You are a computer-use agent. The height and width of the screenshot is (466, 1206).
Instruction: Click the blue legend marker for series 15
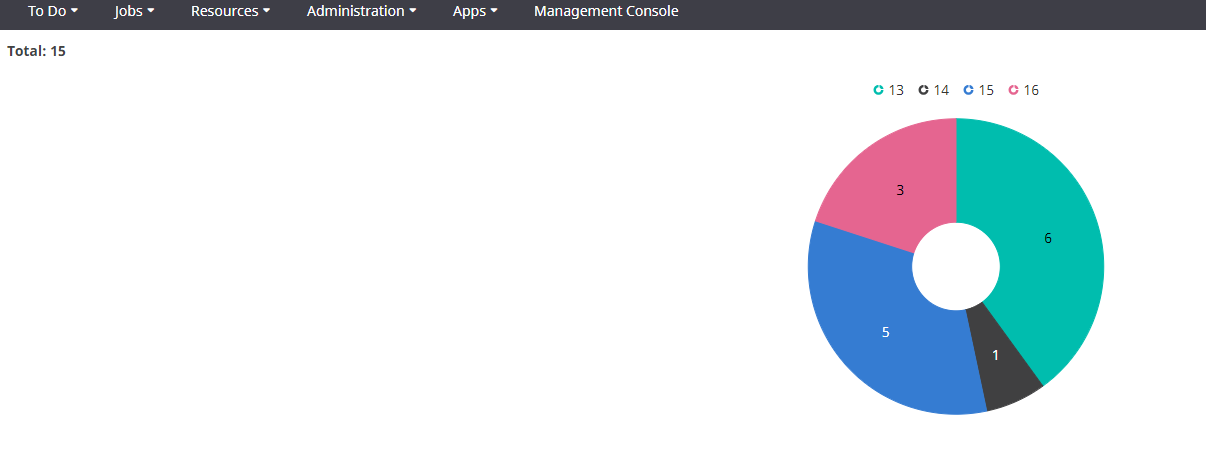[x=968, y=90]
